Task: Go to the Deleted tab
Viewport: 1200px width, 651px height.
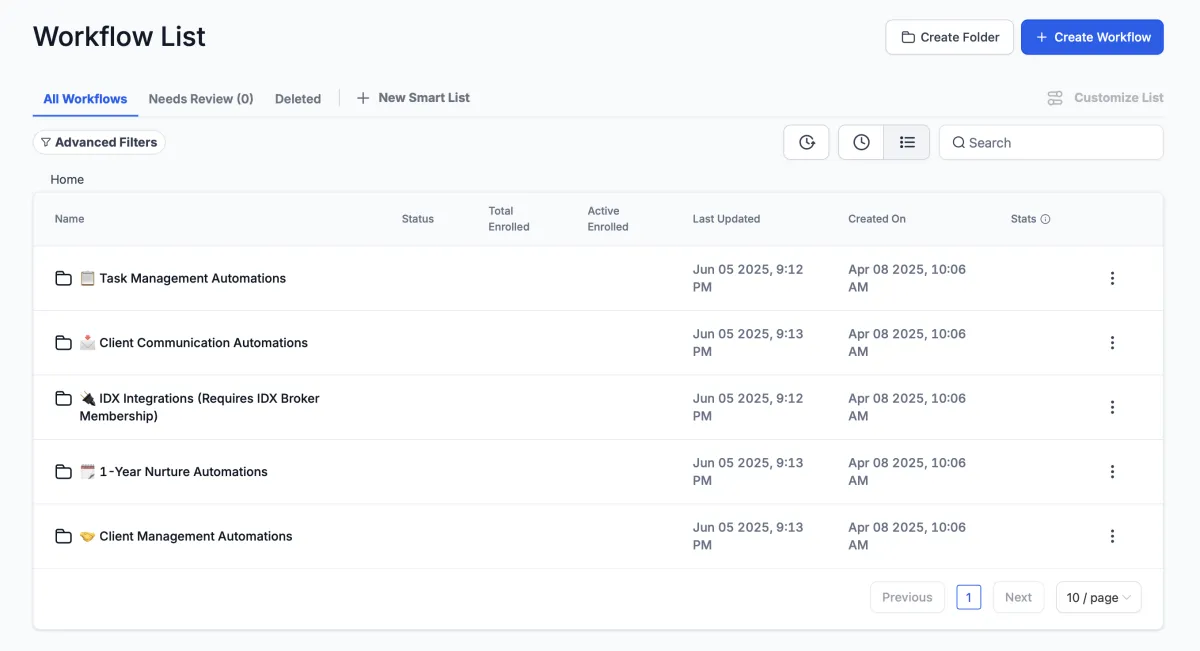Action: pyautogui.click(x=298, y=99)
